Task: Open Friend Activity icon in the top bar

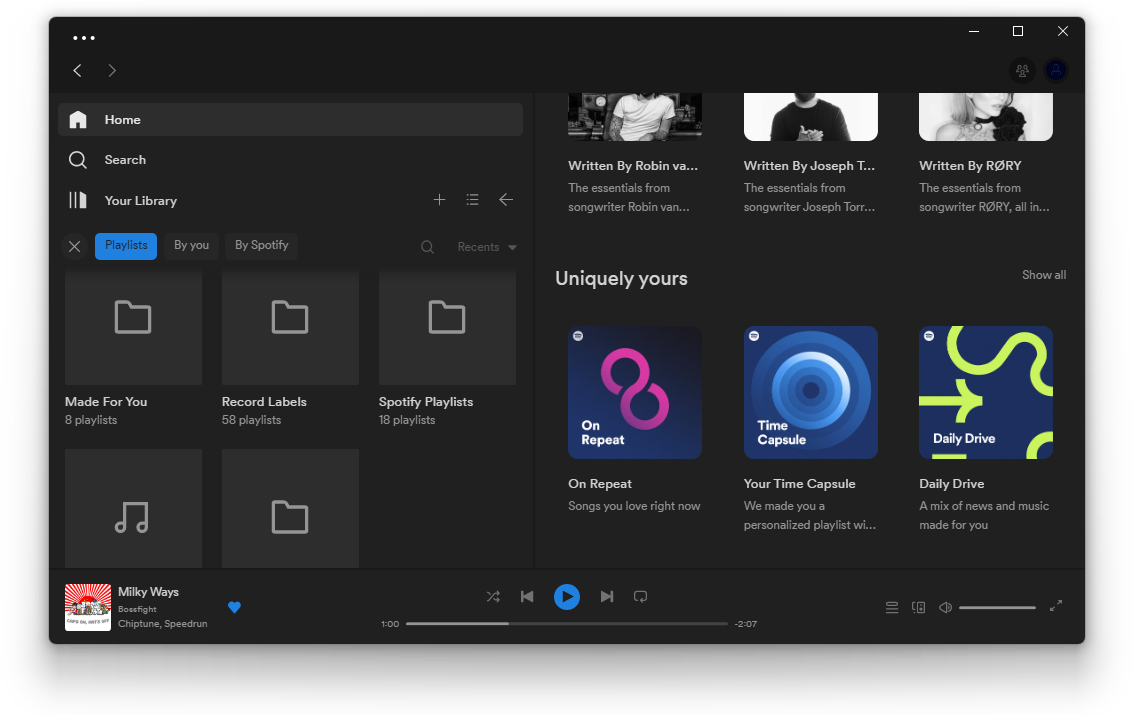Action: 1022,70
